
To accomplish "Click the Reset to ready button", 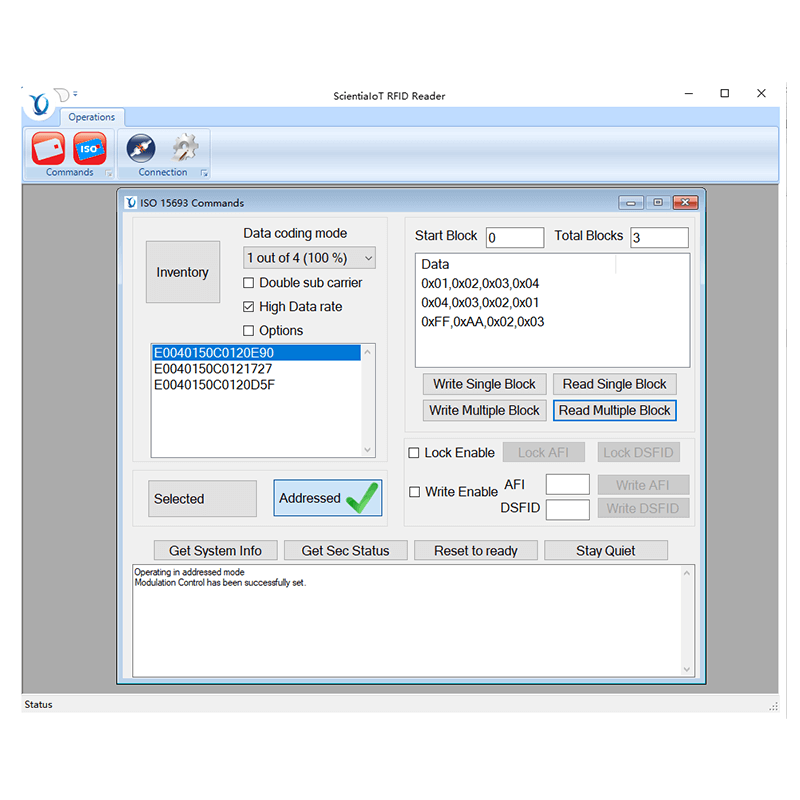I will point(476,551).
